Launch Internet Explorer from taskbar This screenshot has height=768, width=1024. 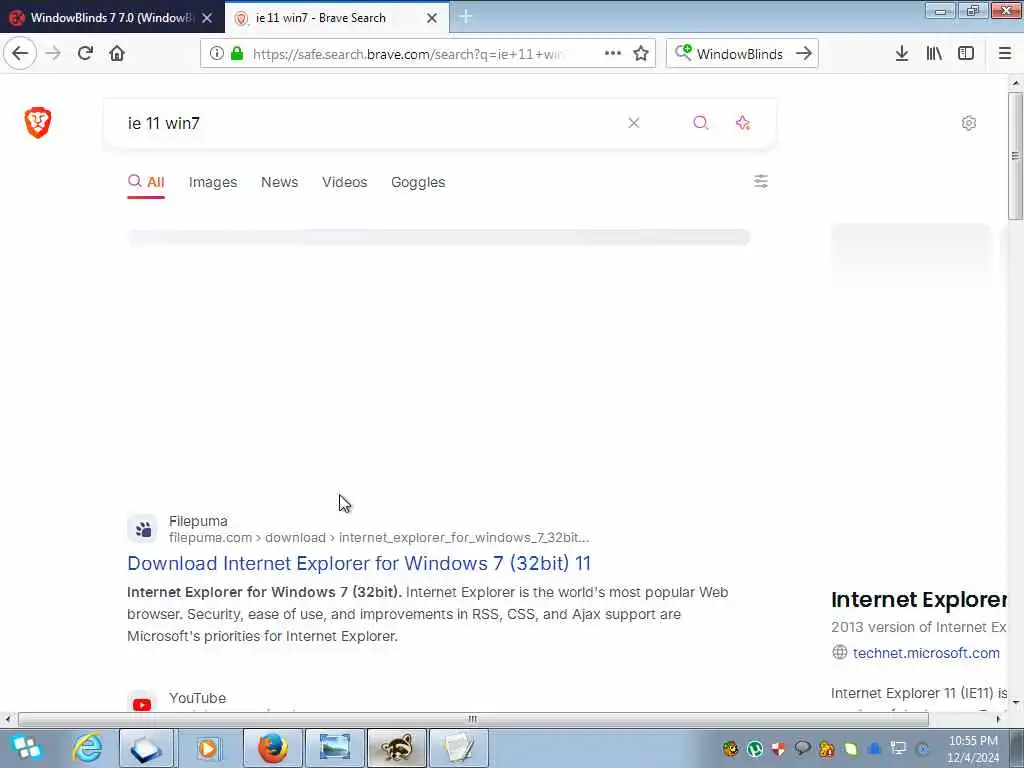[x=88, y=748]
